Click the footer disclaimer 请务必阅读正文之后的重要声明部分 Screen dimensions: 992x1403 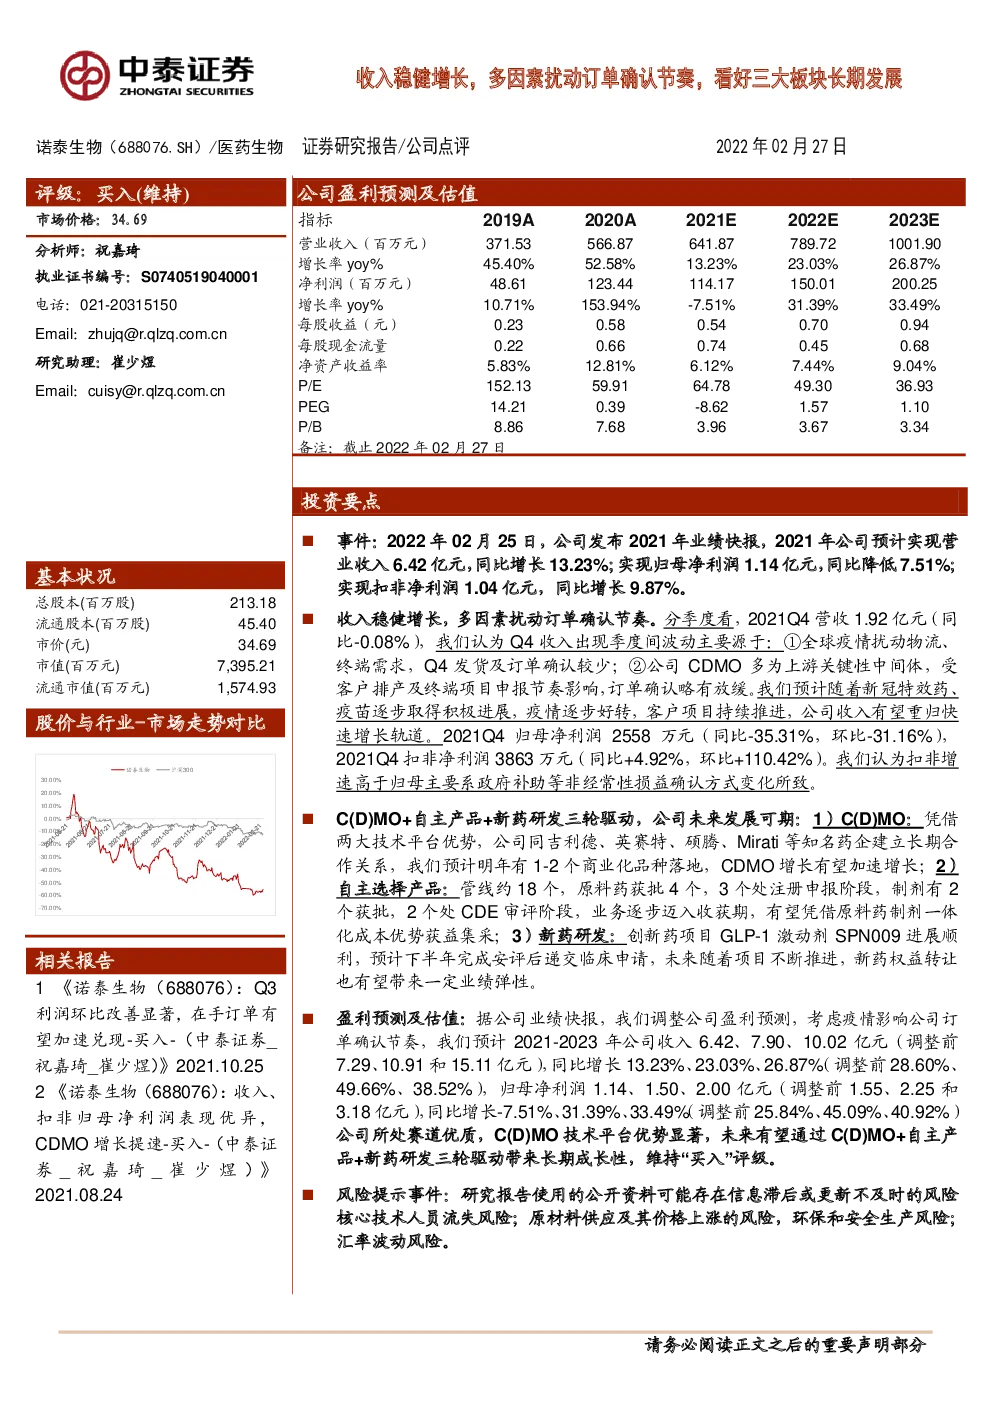(786, 1345)
